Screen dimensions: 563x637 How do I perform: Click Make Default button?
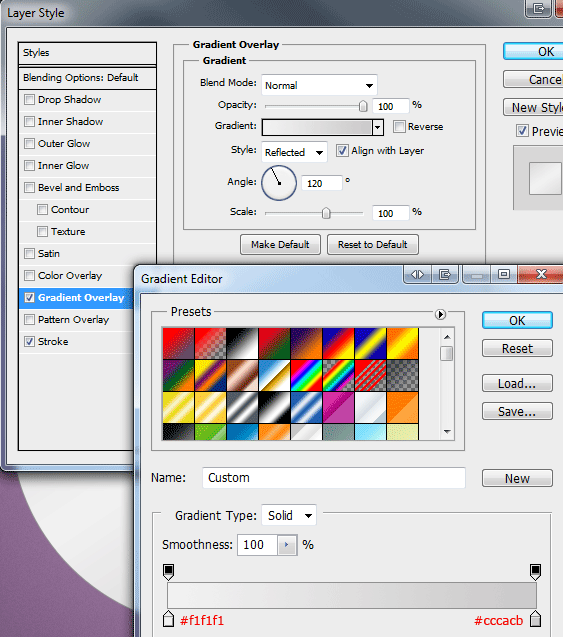(280, 245)
